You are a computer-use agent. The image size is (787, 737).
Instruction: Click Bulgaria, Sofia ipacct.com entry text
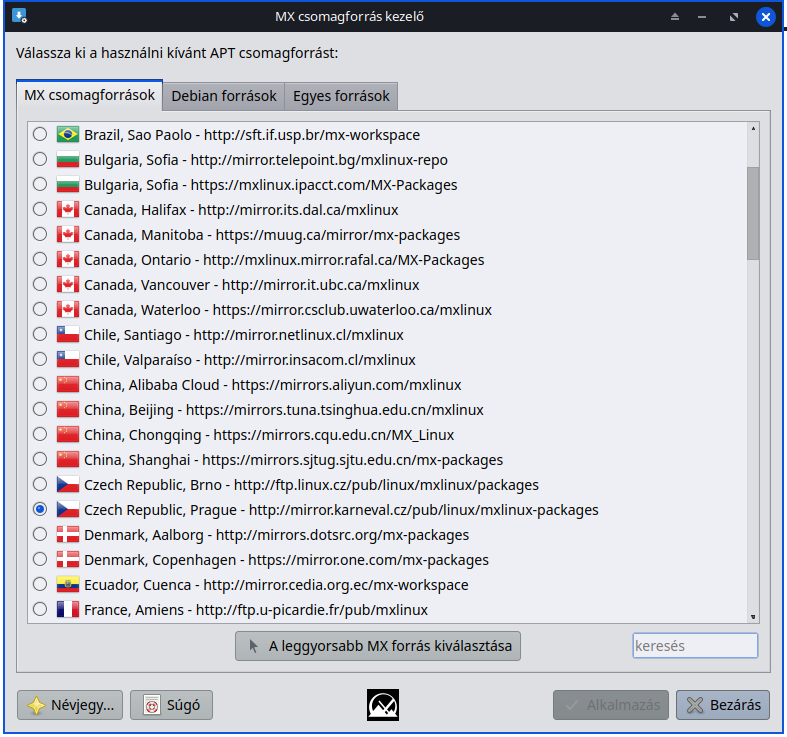[x=271, y=185]
